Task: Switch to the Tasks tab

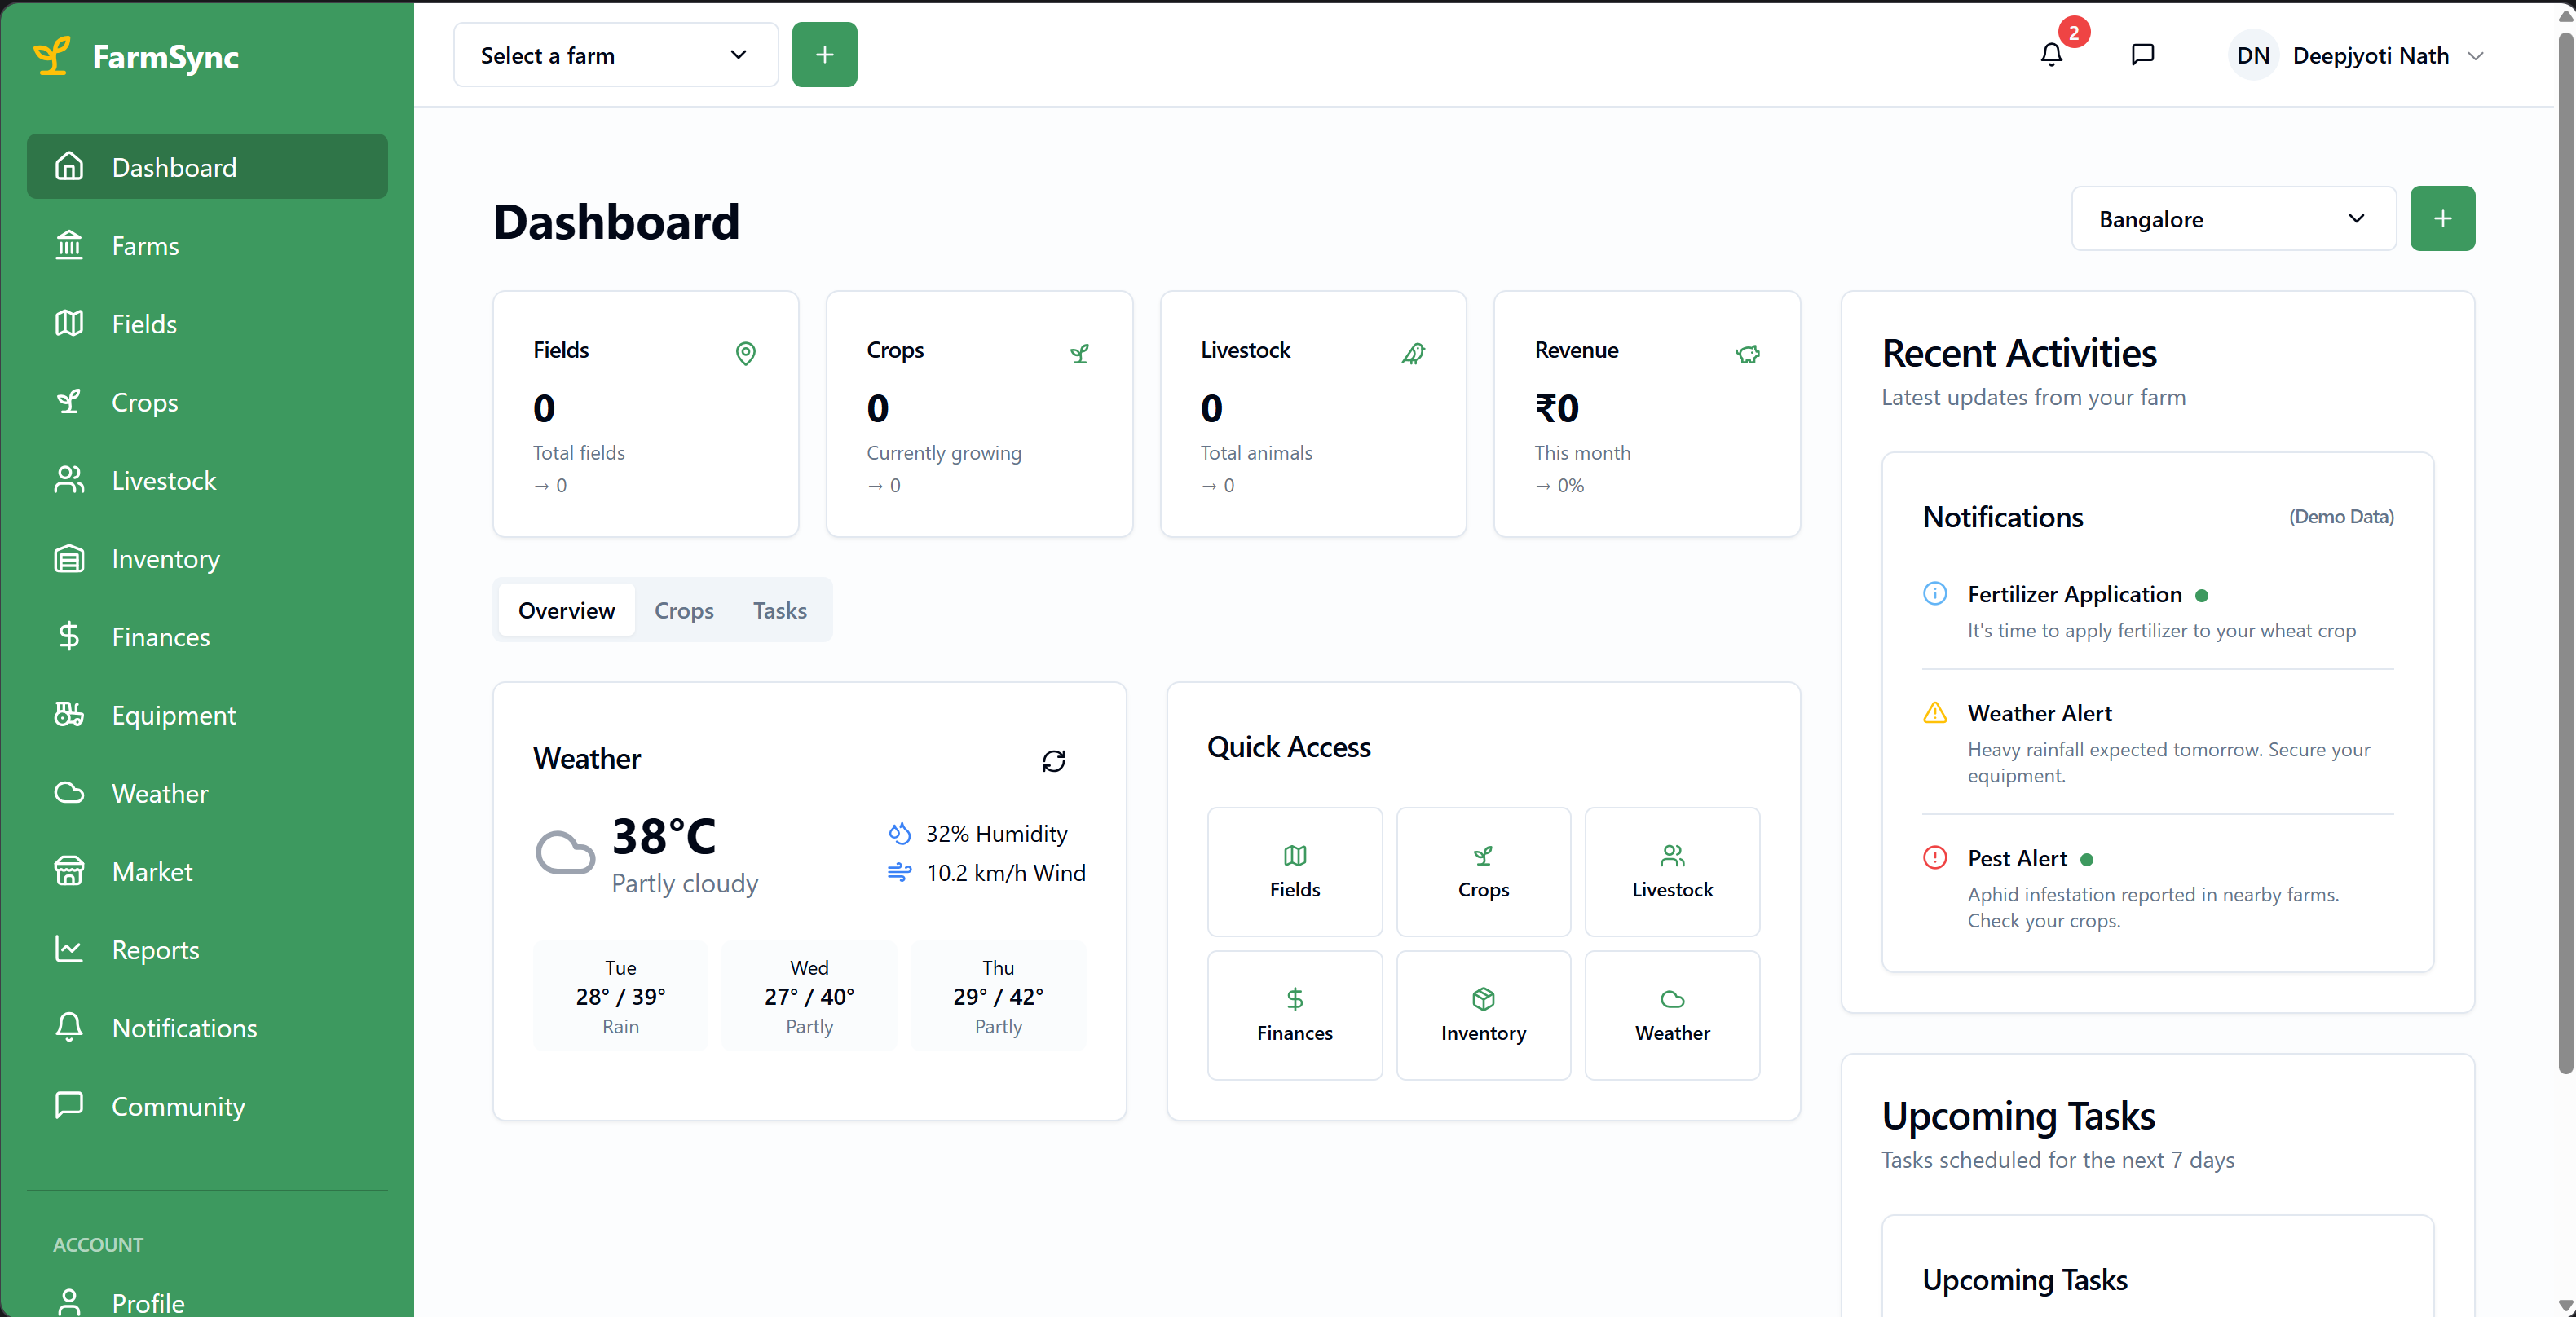Action: pos(780,610)
